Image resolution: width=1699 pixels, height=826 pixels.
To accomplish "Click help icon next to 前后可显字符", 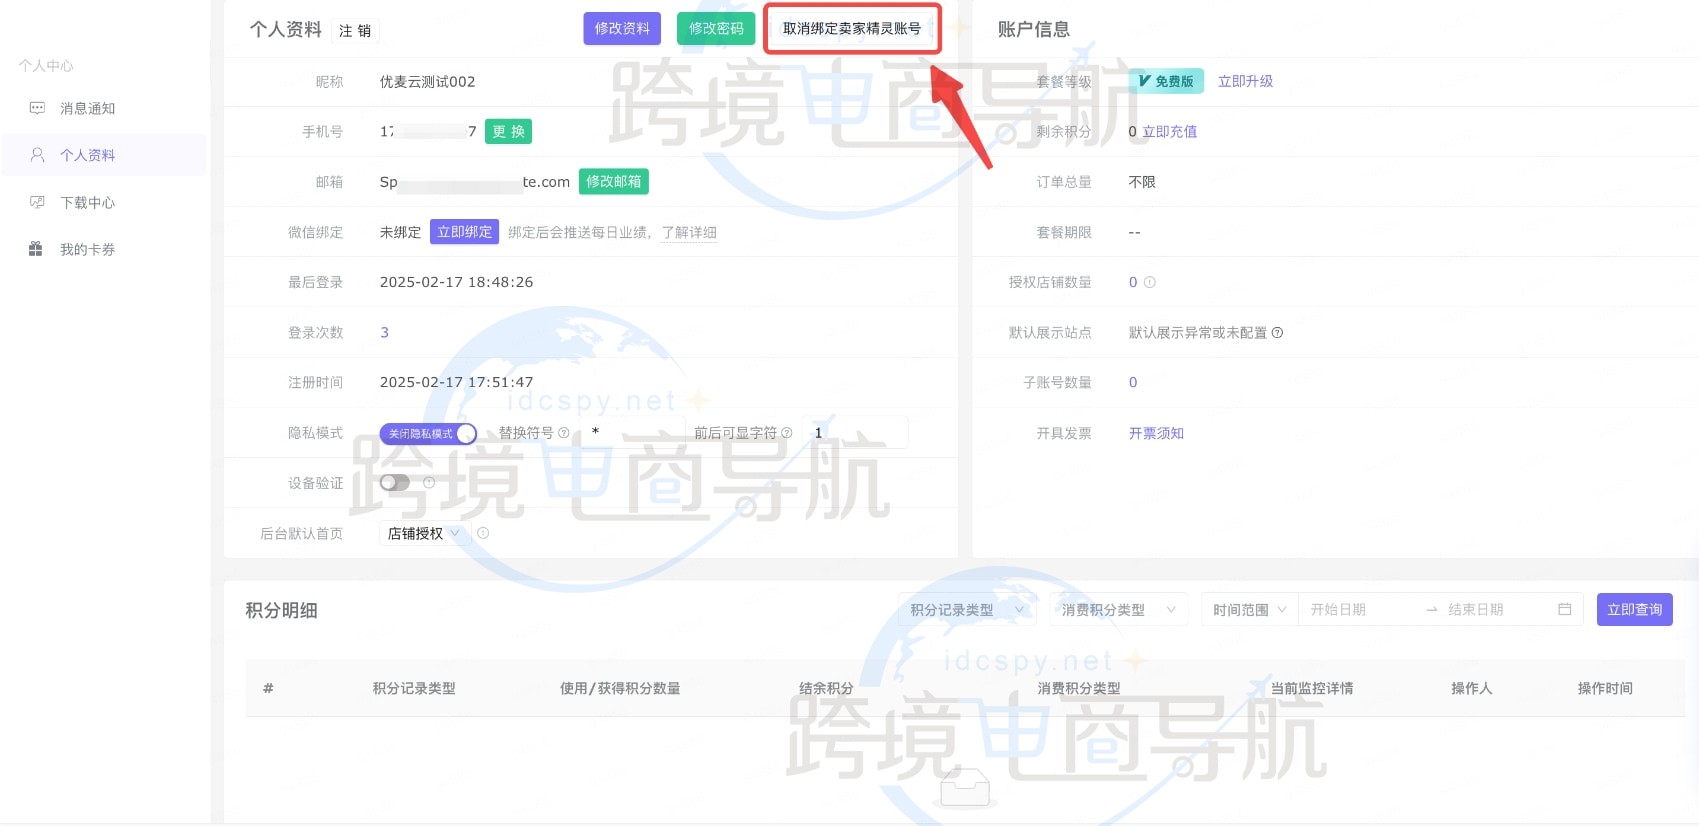I will pyautogui.click(x=786, y=433).
